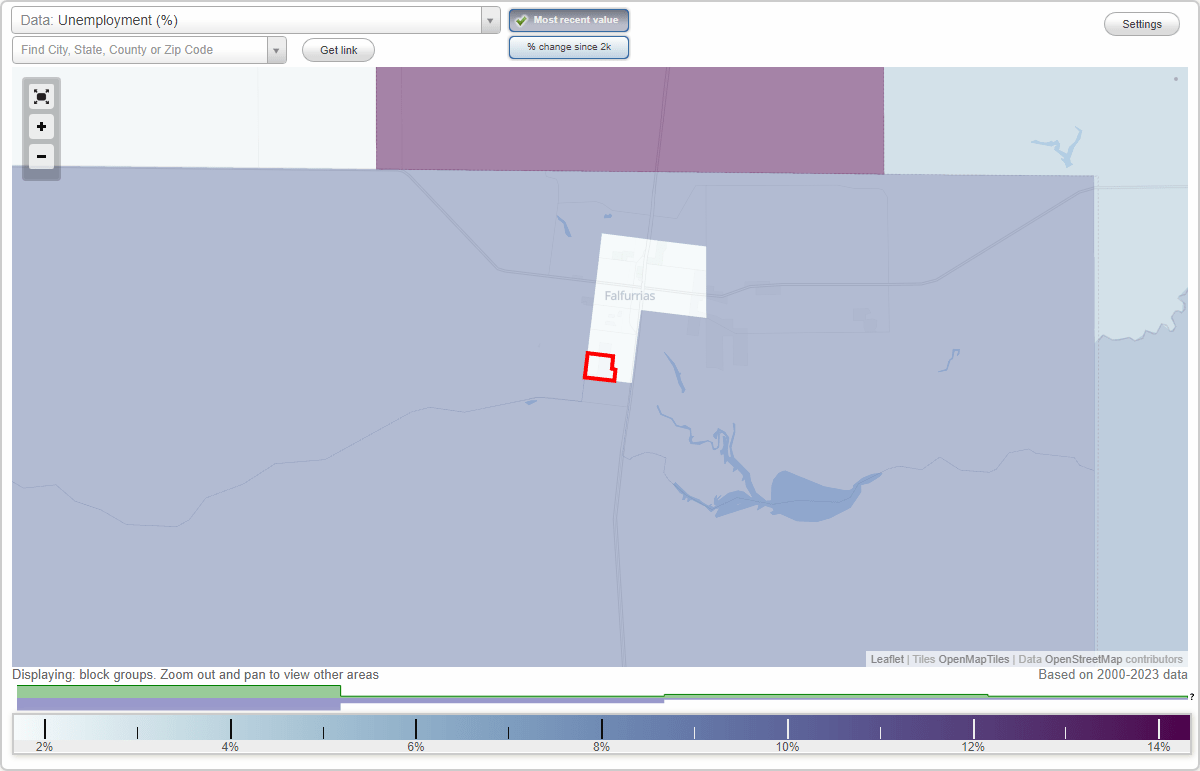This screenshot has width=1200, height=771.
Task: Select the red-outlined block group on map
Action: click(x=600, y=367)
